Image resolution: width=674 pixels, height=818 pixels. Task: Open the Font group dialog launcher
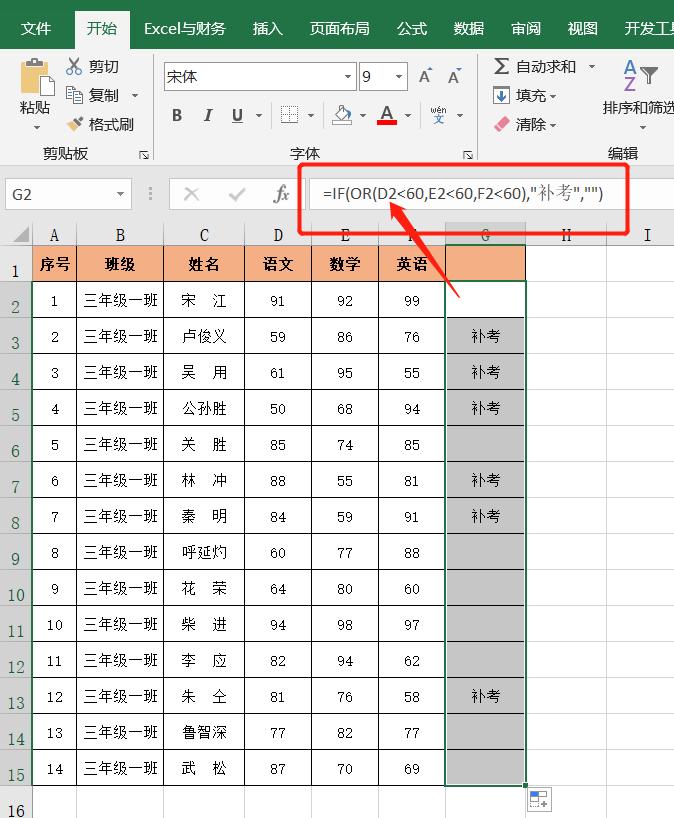coord(467,155)
